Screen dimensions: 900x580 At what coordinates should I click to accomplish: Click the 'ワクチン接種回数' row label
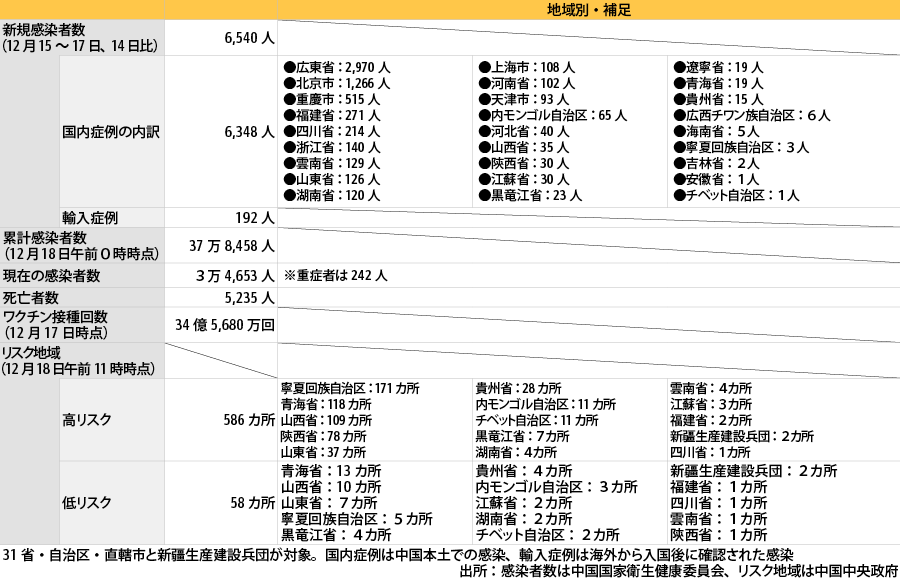coord(55,316)
